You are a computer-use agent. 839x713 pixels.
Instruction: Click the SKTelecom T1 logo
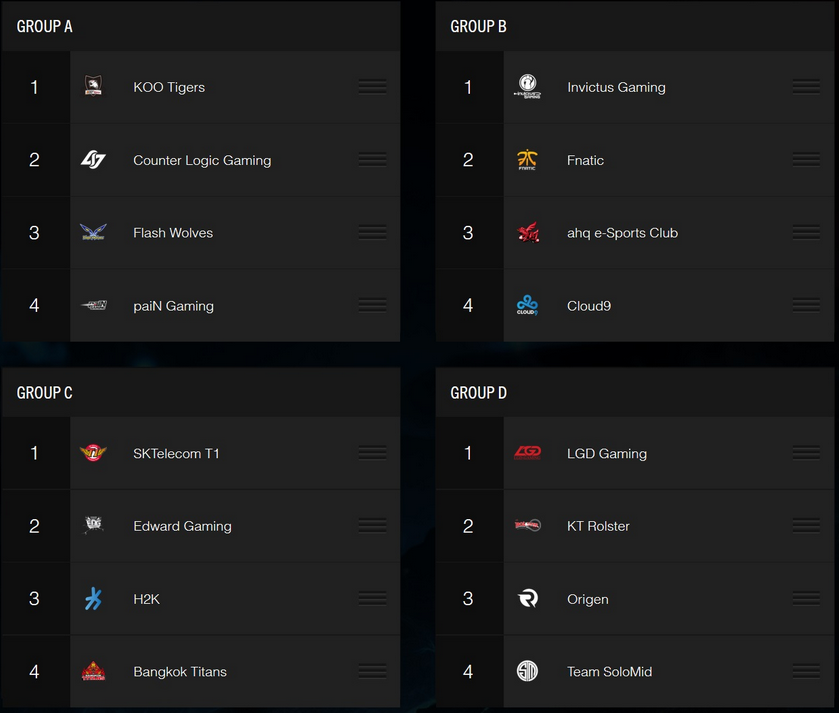point(93,453)
